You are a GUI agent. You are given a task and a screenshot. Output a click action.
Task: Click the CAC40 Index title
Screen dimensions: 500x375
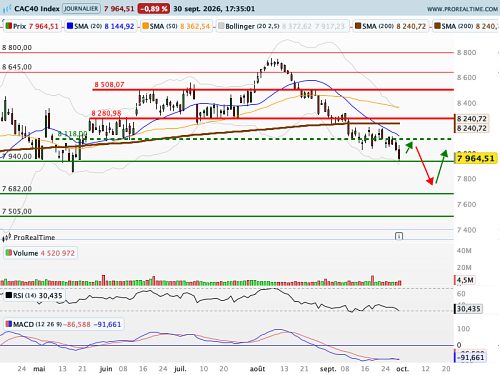pos(37,9)
